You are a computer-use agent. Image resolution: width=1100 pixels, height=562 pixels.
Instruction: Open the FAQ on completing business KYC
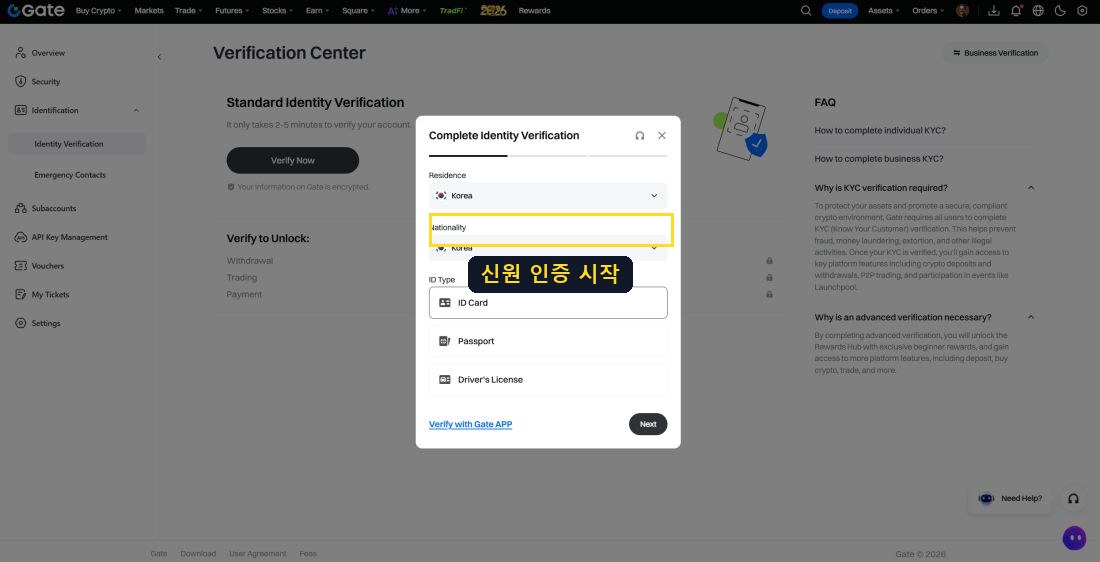878,159
